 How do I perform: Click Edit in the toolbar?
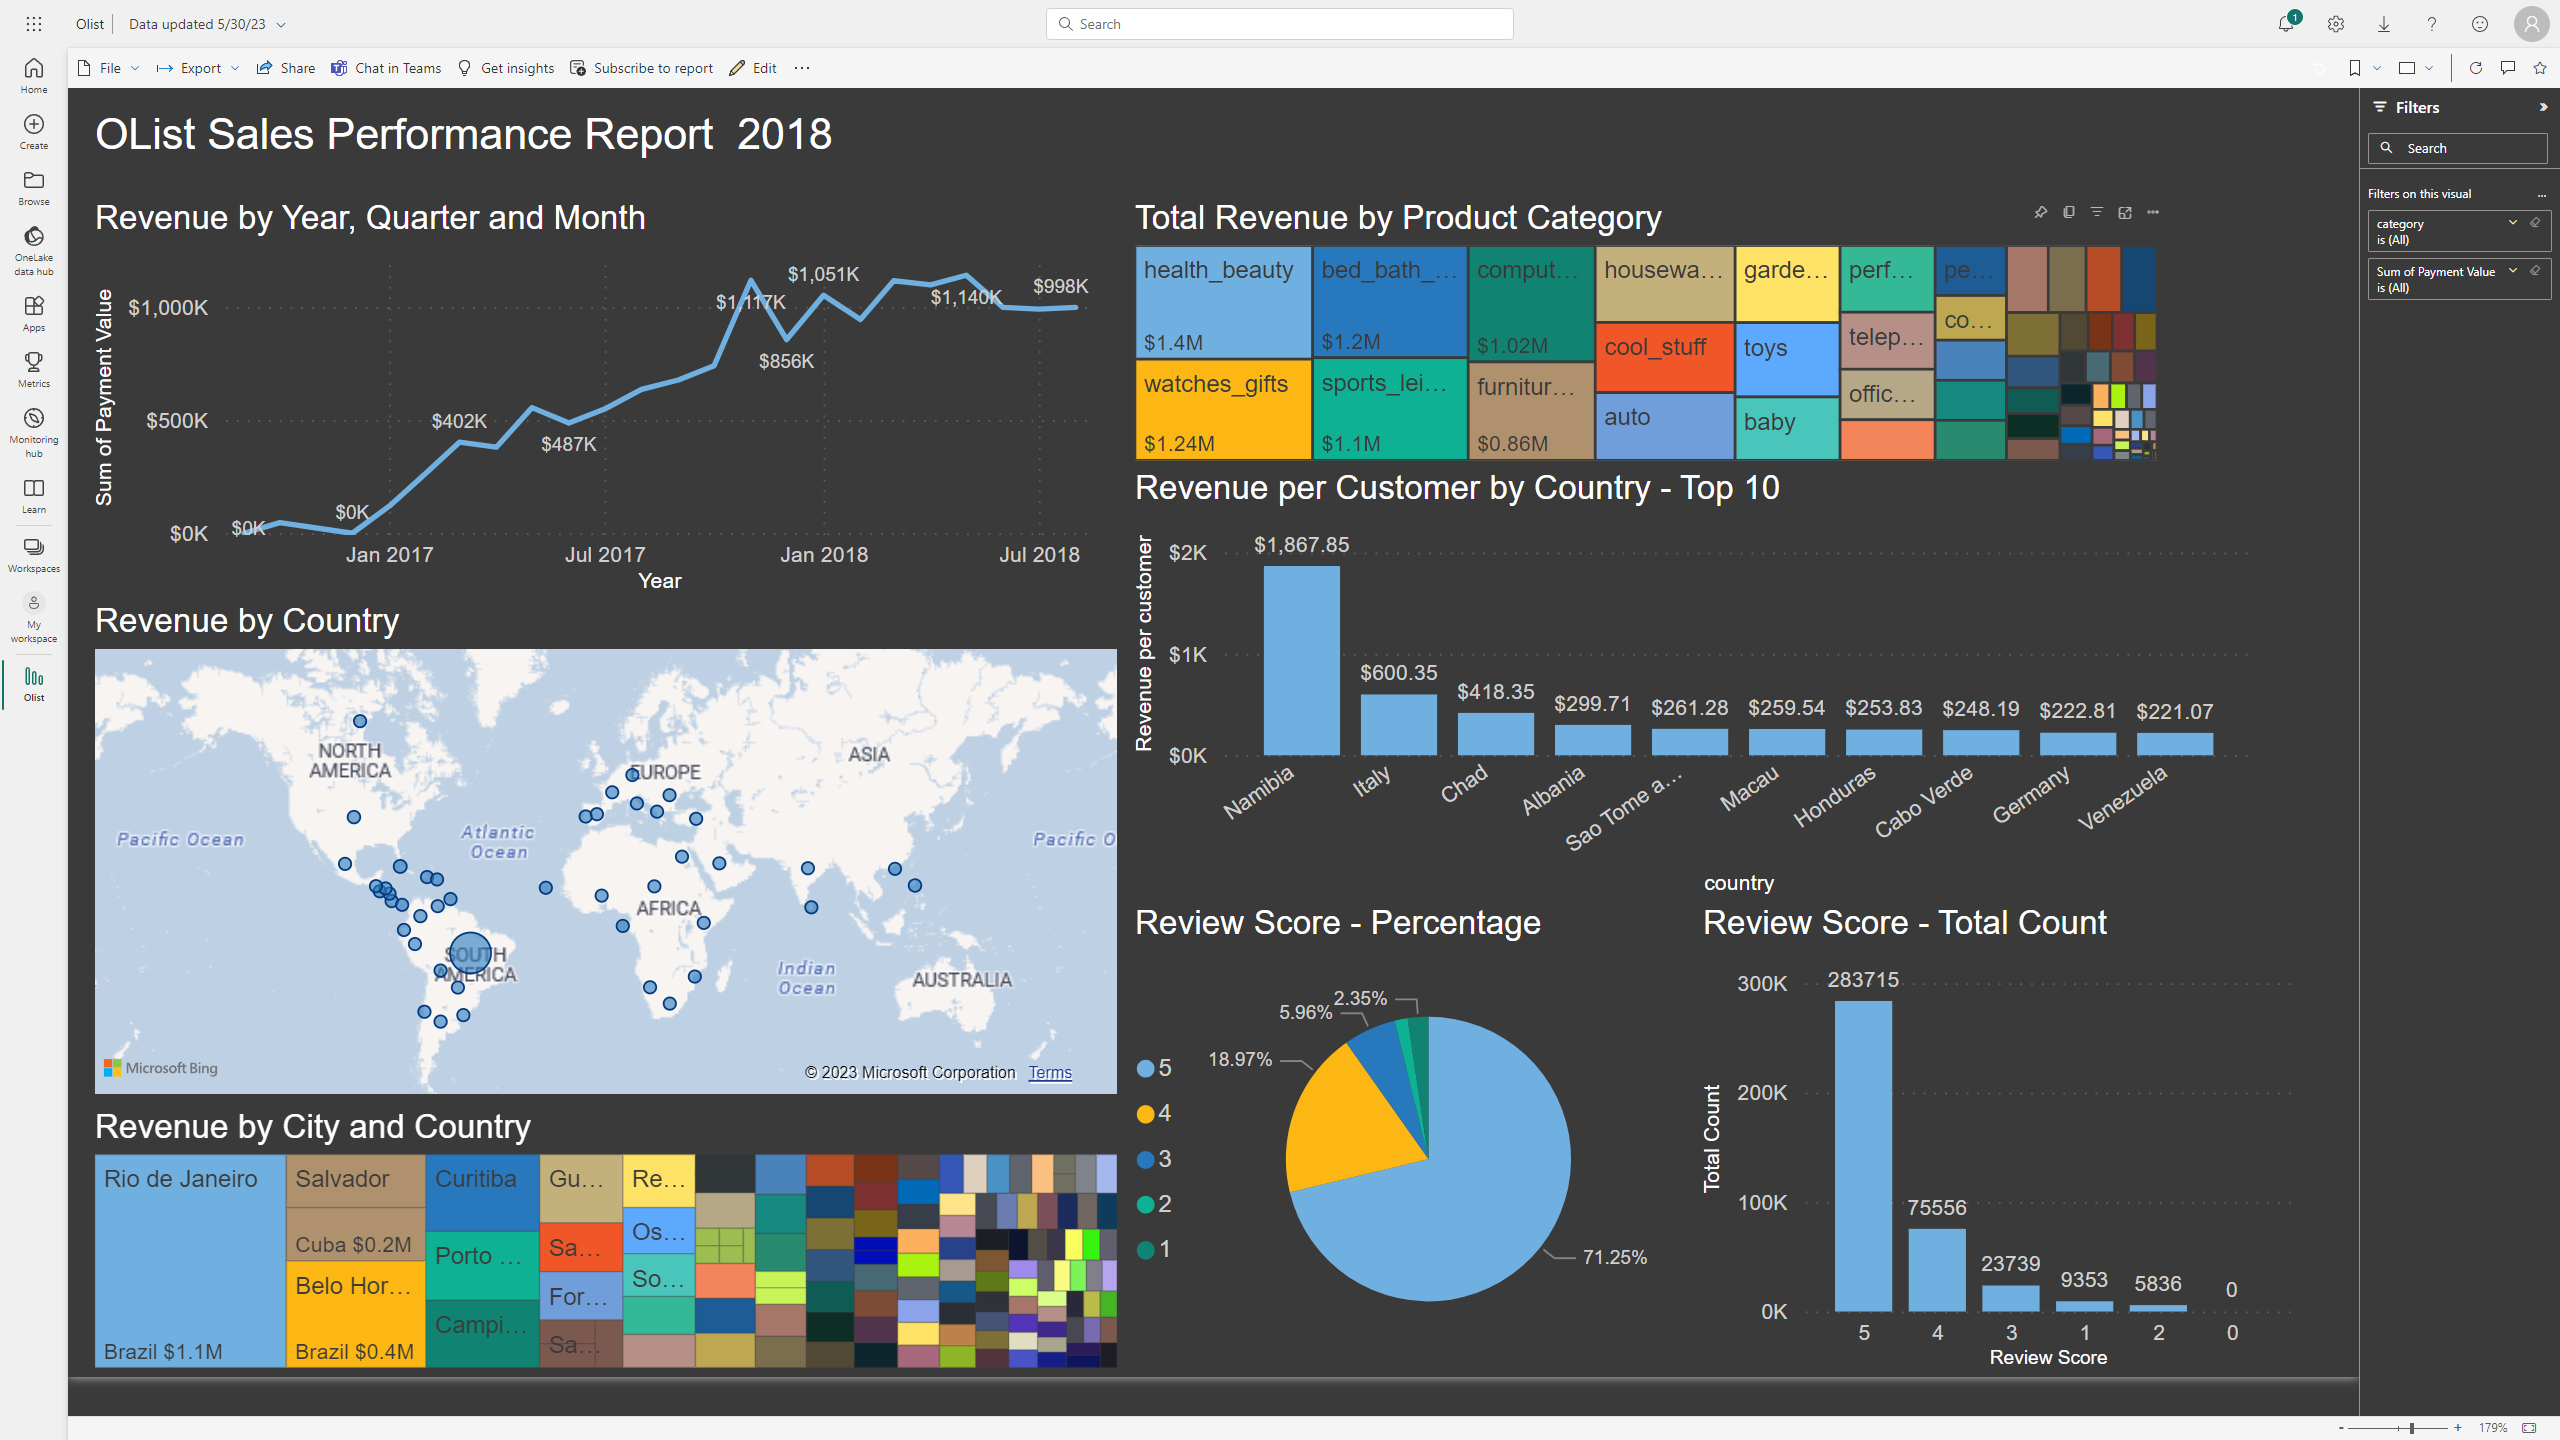753,68
